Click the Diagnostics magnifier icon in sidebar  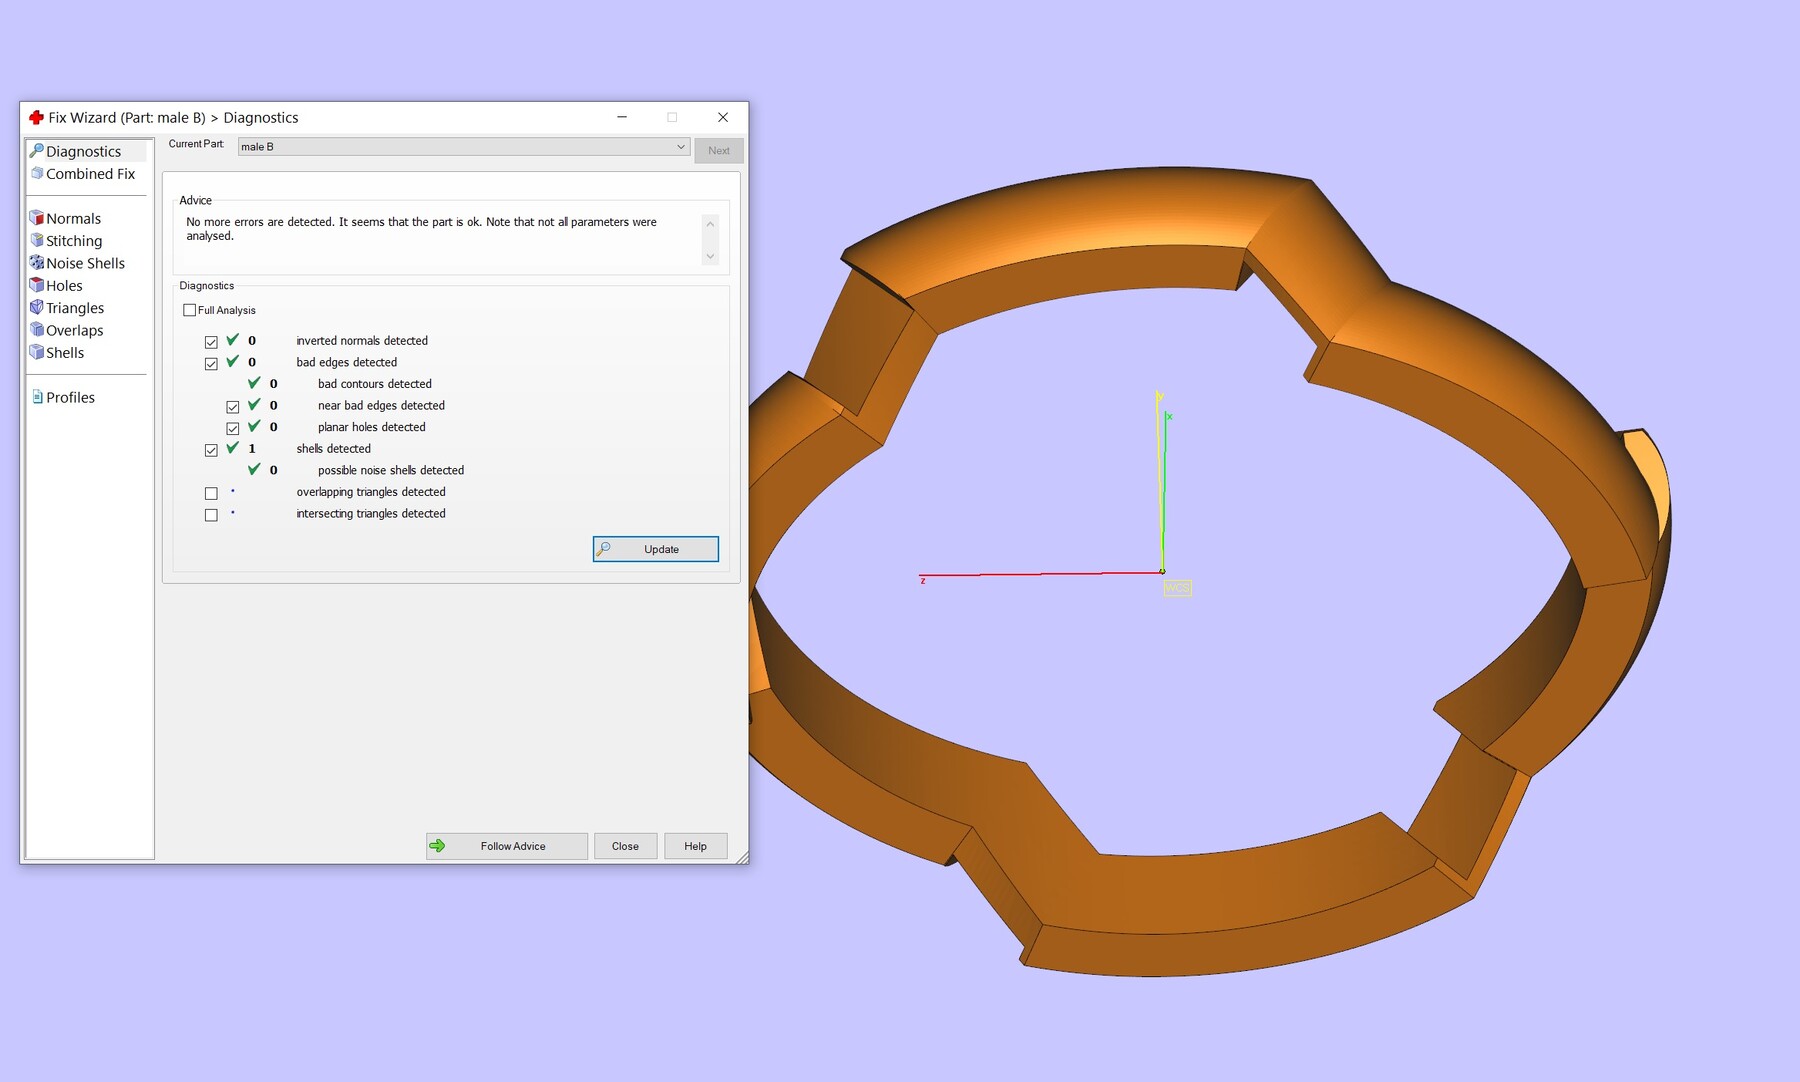click(x=37, y=151)
